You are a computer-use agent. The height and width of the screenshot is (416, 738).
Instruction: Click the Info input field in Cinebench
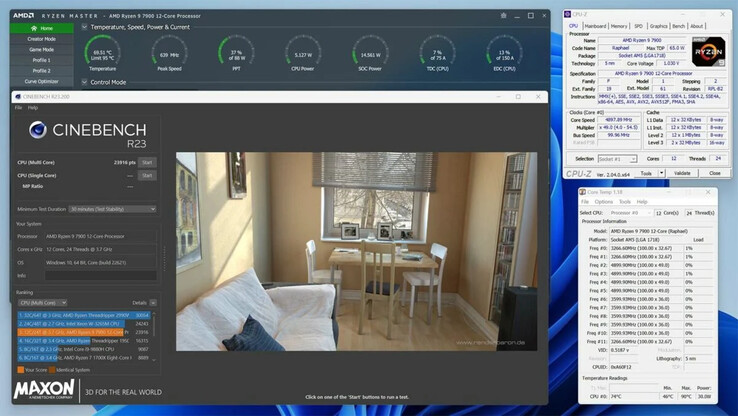(x=100, y=275)
